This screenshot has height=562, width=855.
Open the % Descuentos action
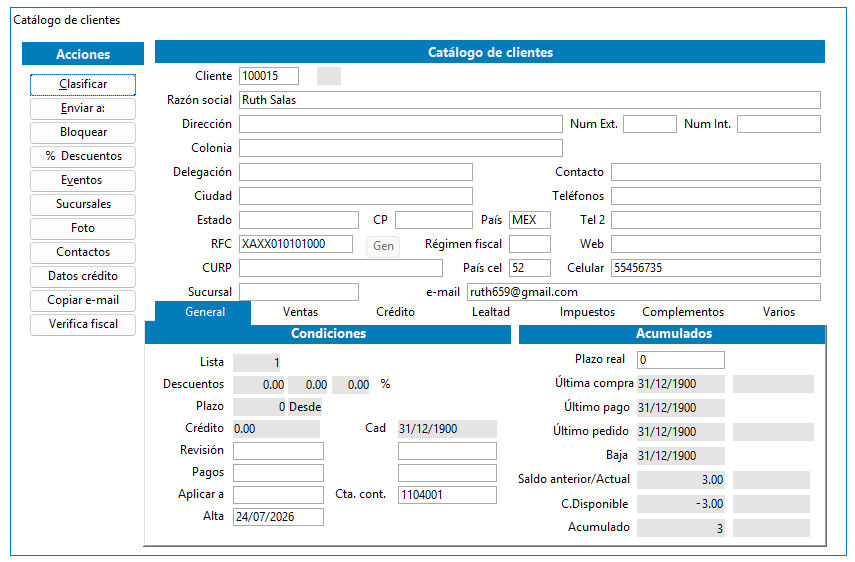click(83, 156)
